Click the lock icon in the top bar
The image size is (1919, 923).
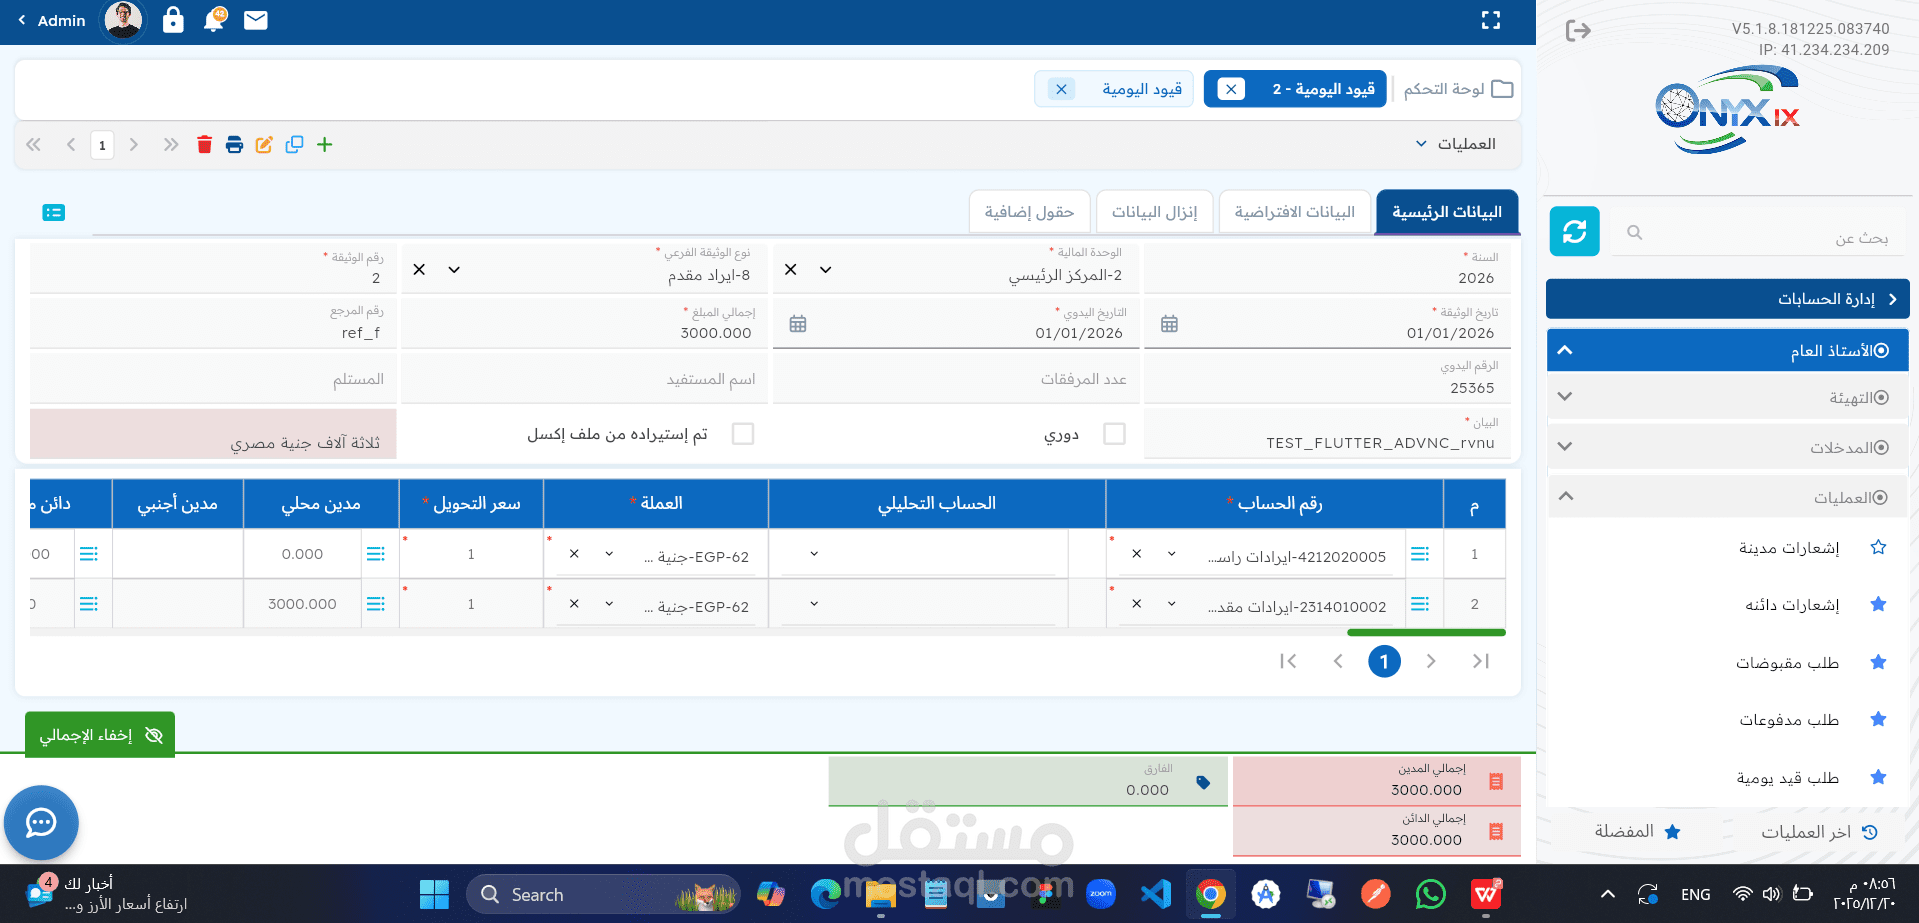click(x=173, y=20)
